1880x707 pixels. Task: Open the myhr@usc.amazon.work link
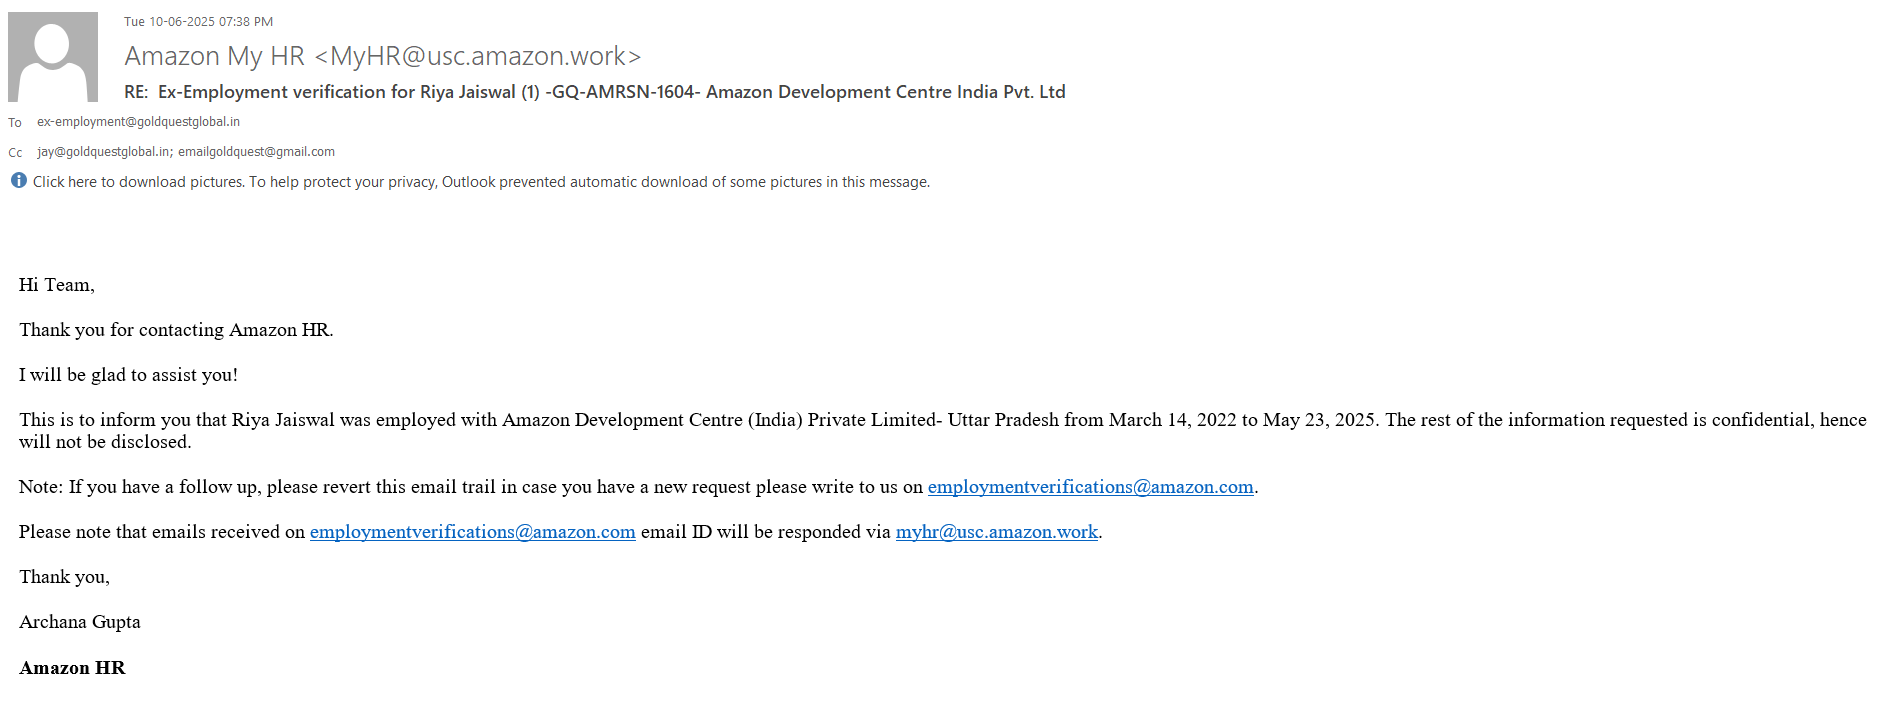pyautogui.click(x=996, y=532)
